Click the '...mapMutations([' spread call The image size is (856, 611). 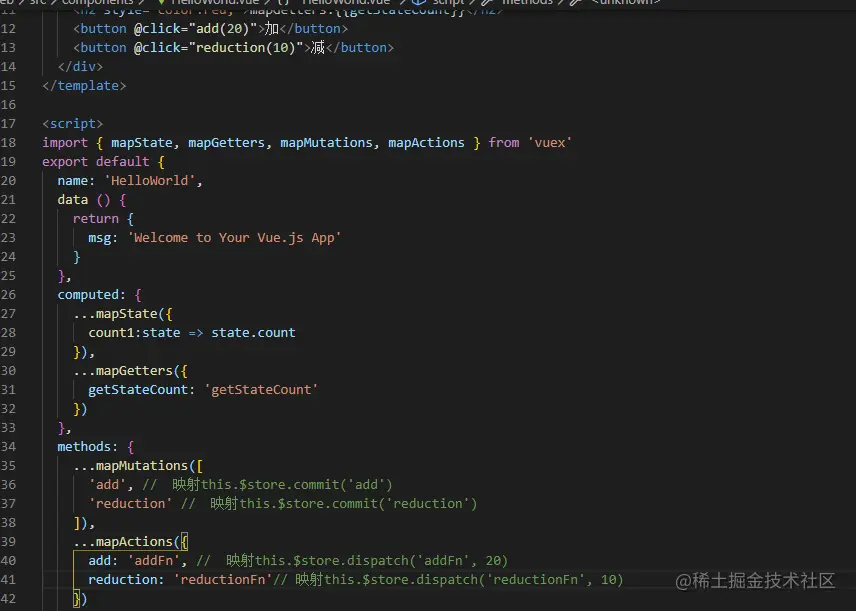[x=138, y=466]
